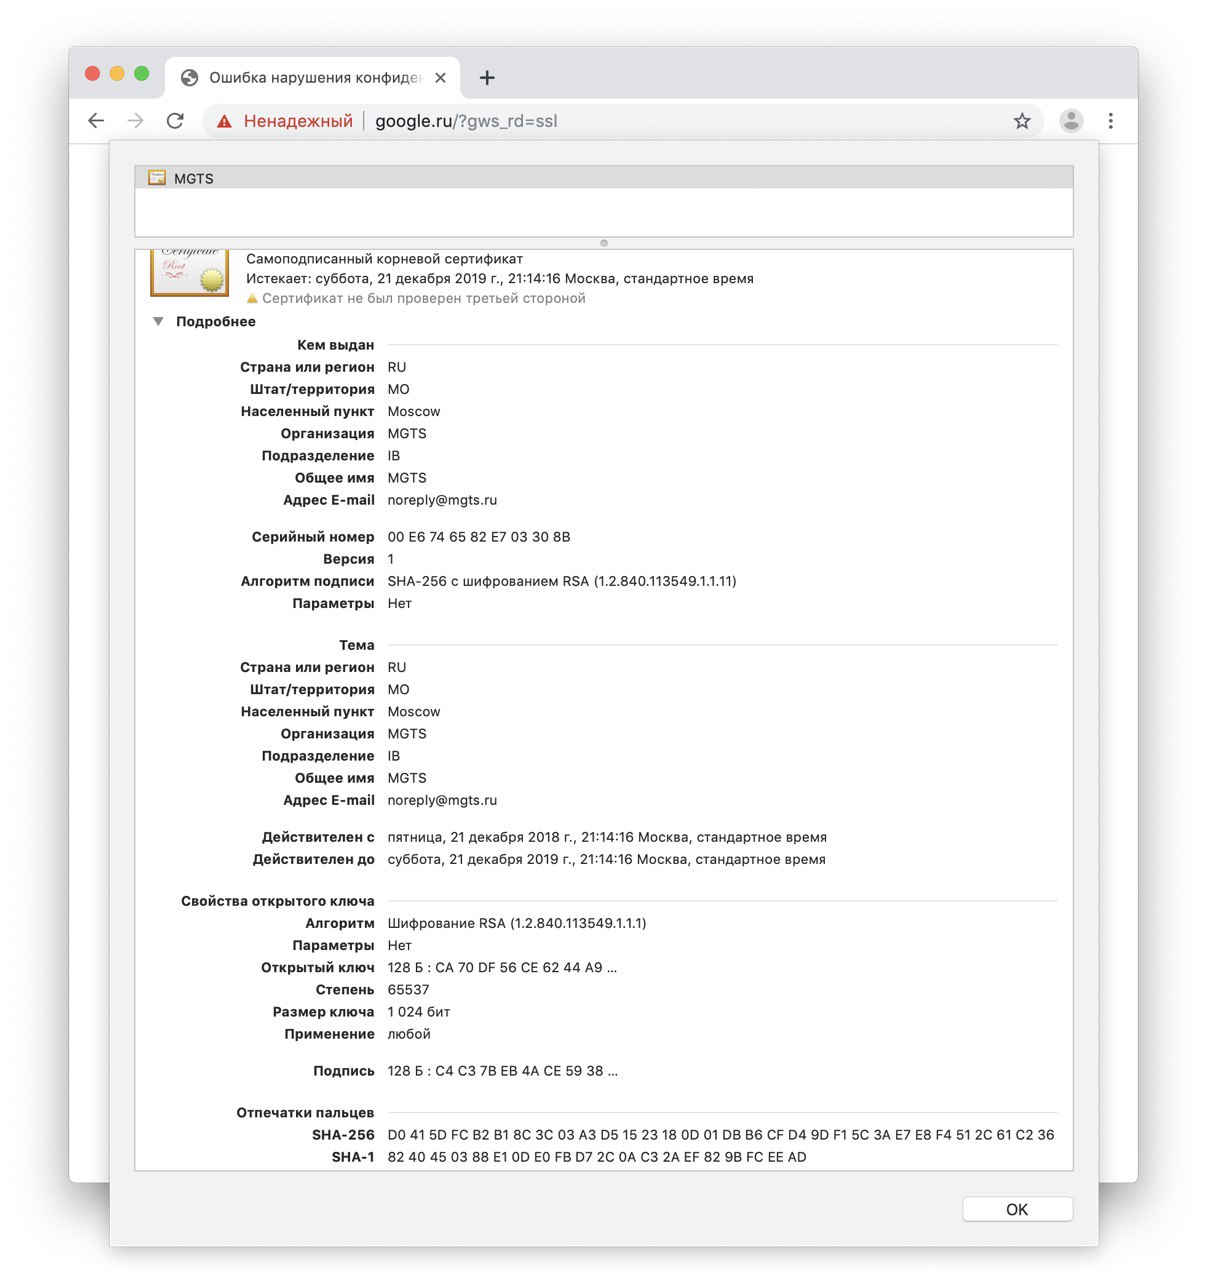Click Moscow under Тема section
This screenshot has width=1207, height=1280.
click(x=414, y=711)
